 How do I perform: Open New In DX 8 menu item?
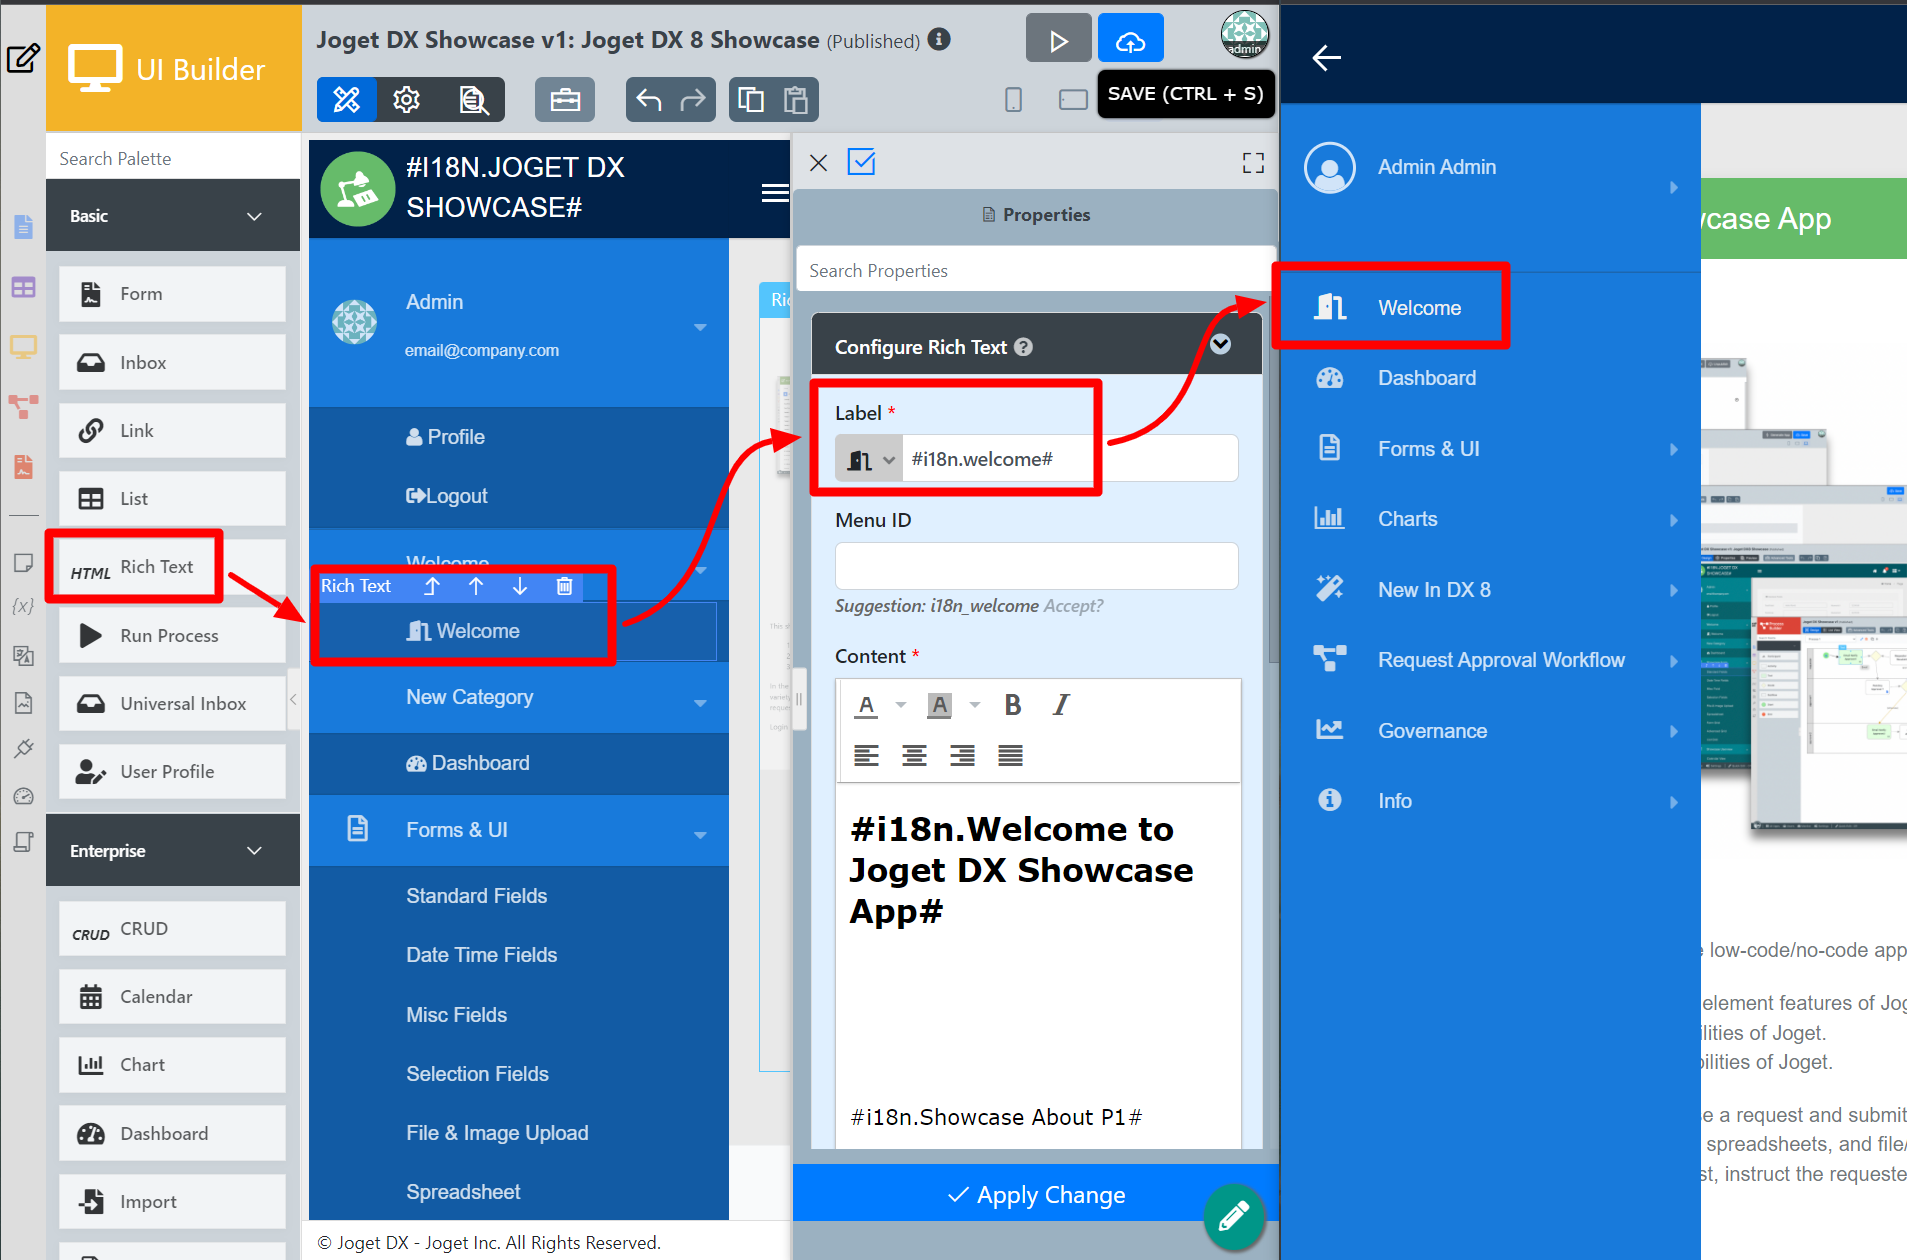[x=1433, y=590]
